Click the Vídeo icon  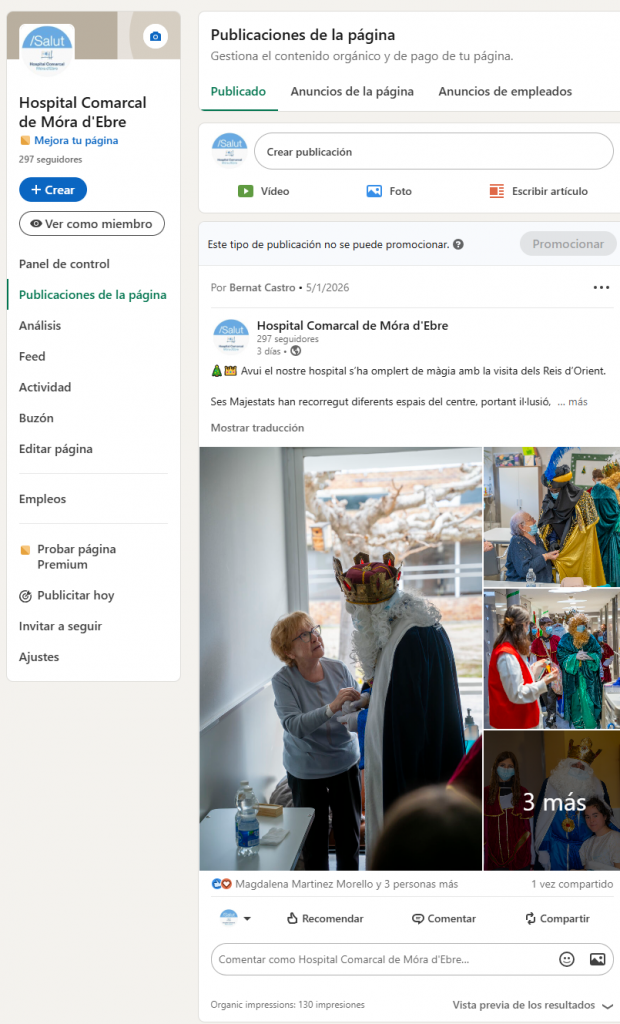click(x=246, y=191)
